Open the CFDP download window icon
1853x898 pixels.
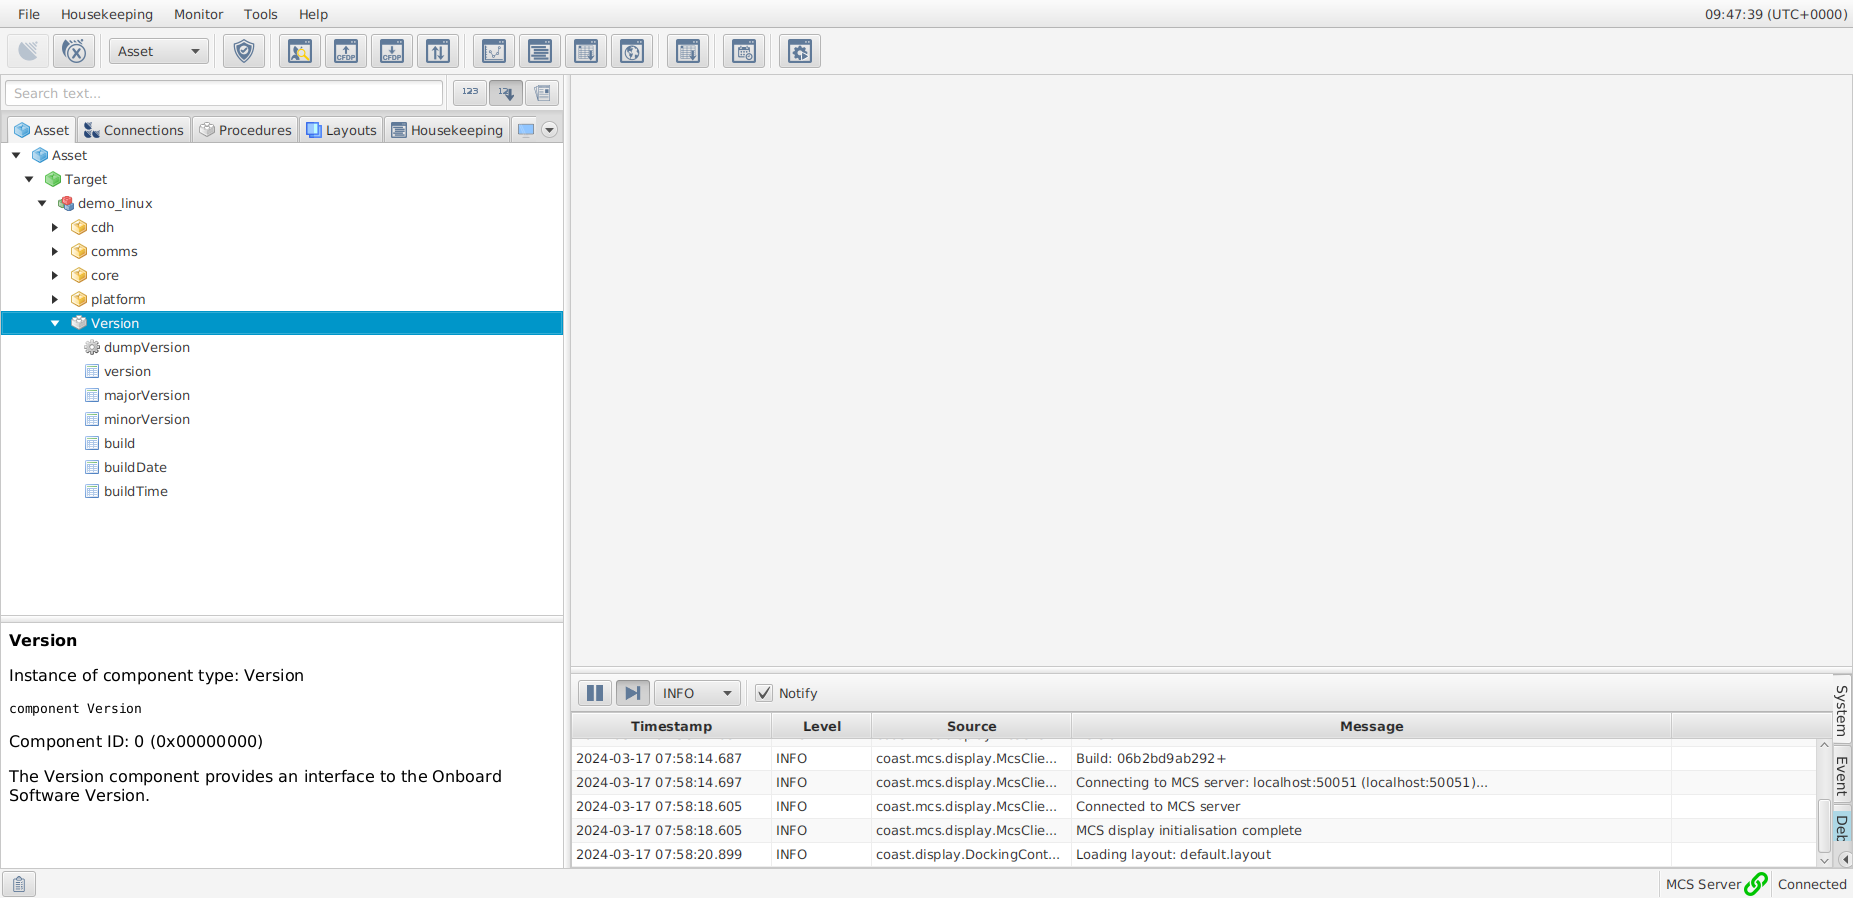392,51
